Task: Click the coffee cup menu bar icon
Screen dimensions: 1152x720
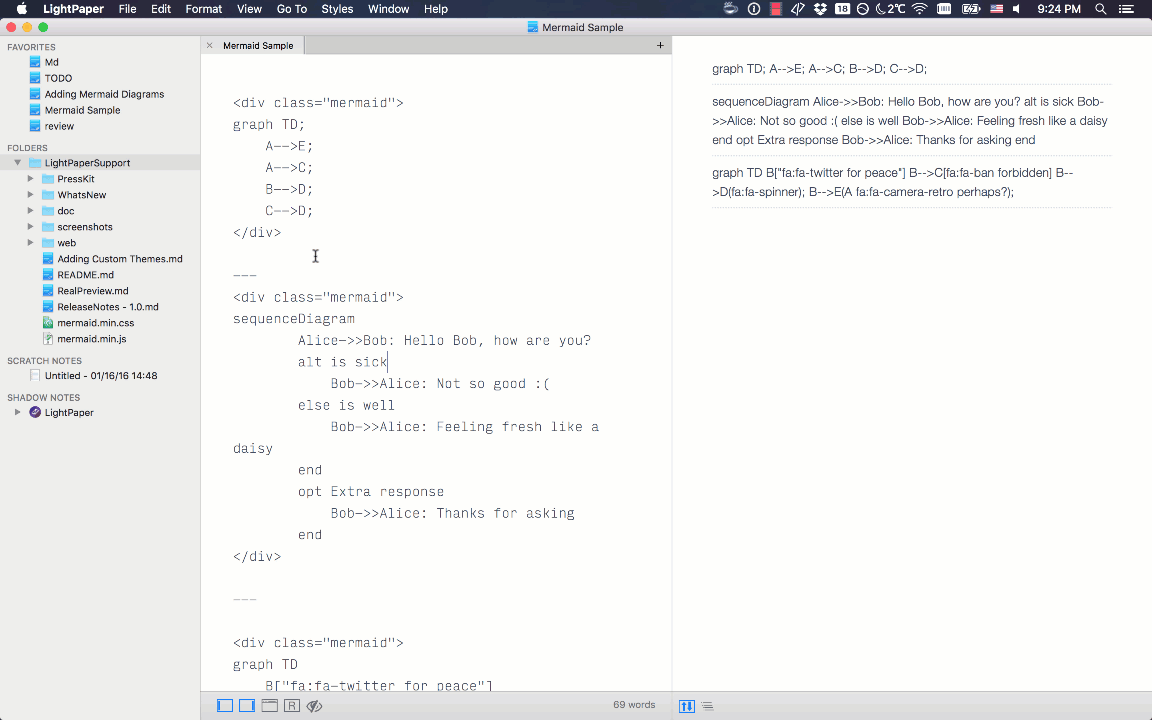Action: 730,9
